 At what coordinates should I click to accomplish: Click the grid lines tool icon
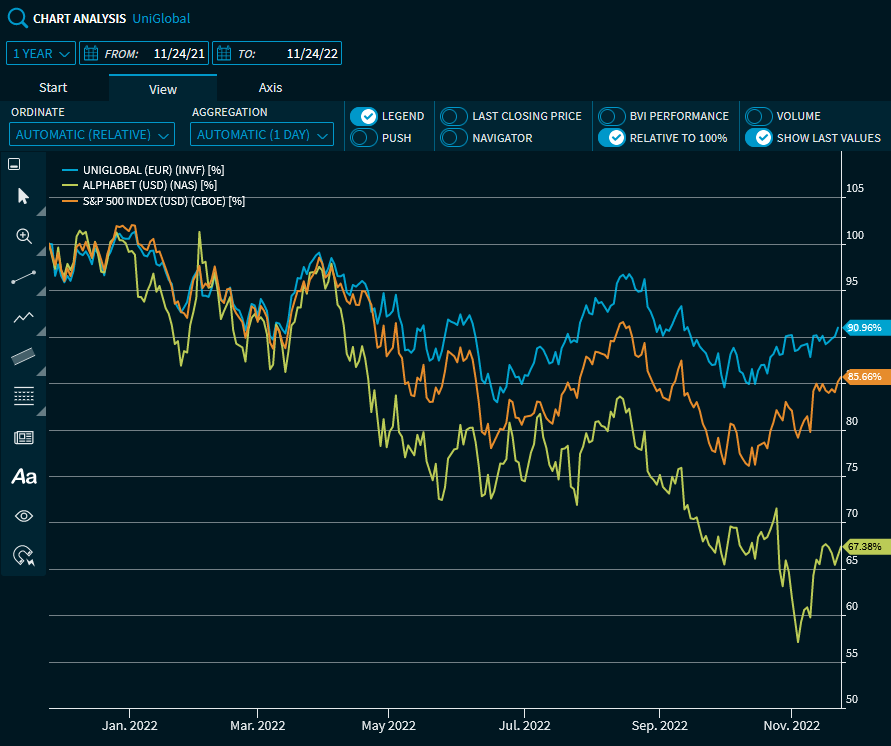[24, 396]
